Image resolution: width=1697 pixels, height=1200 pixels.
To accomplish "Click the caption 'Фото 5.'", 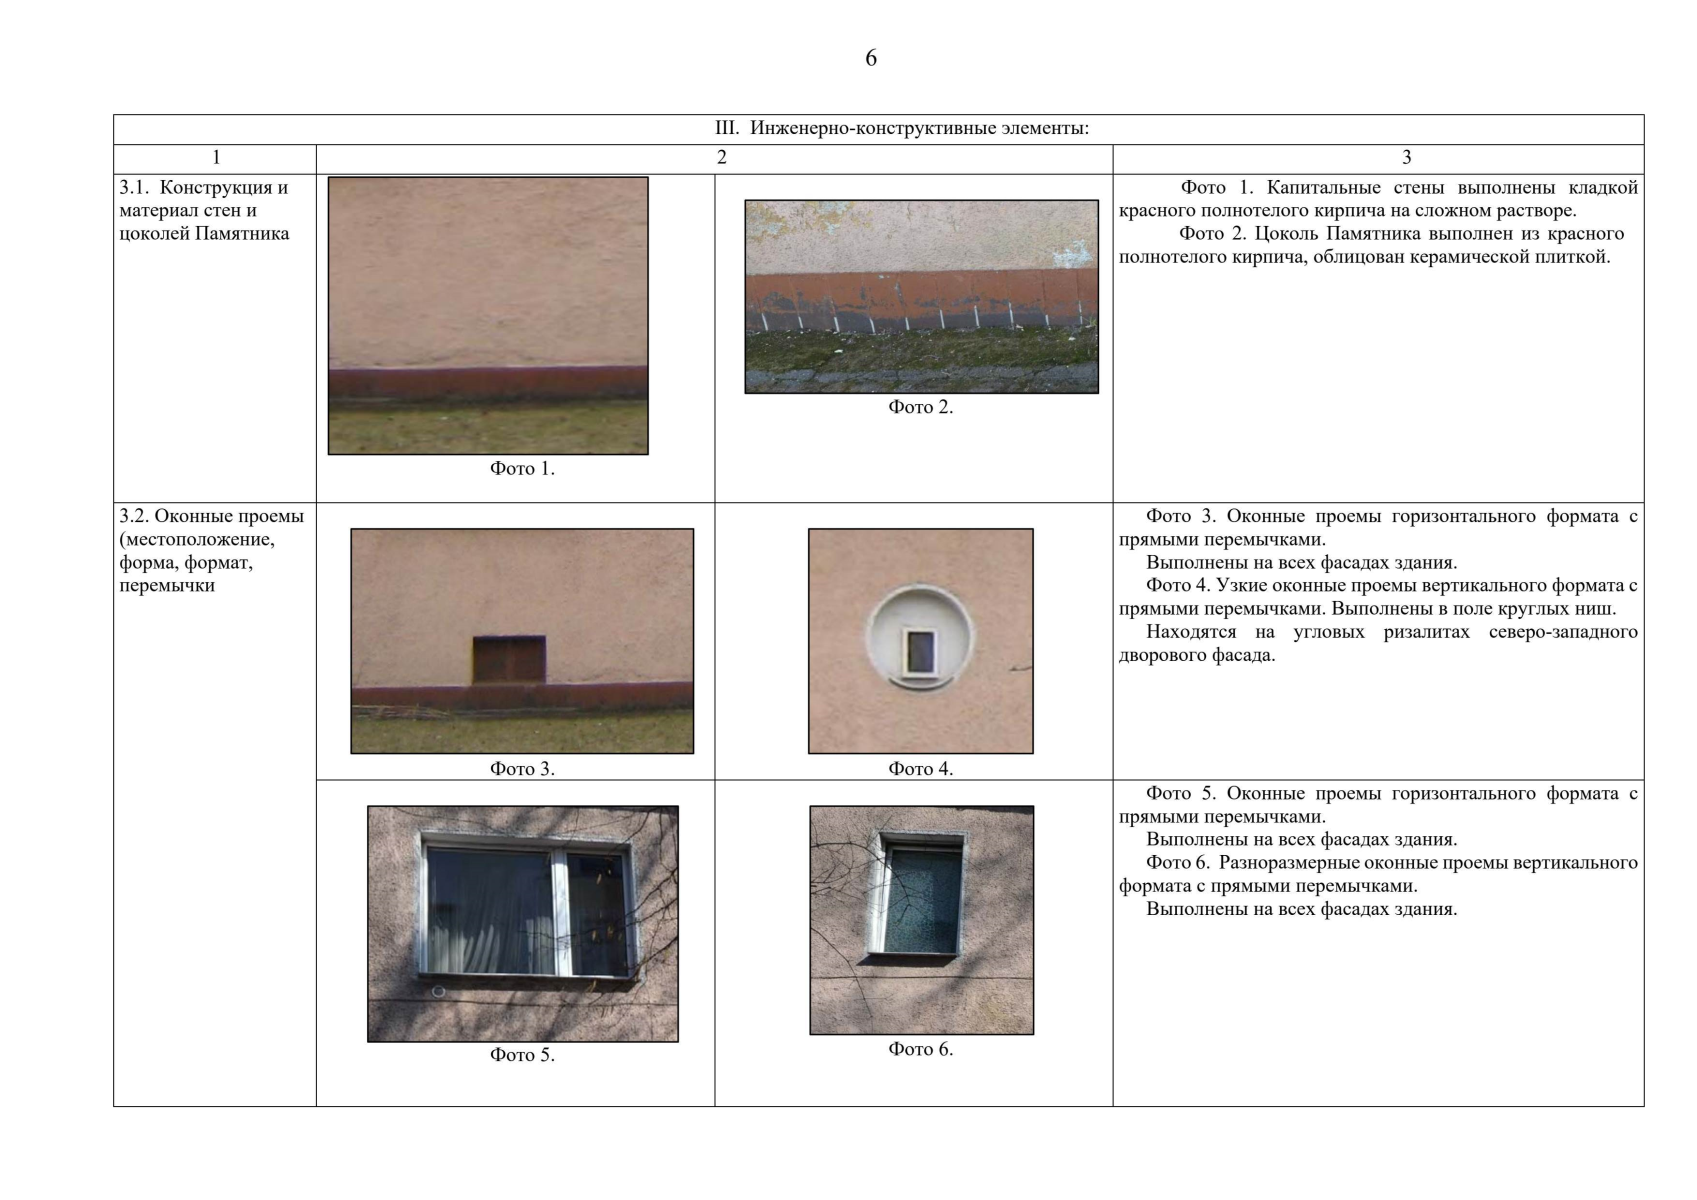I will pyautogui.click(x=522, y=1055).
